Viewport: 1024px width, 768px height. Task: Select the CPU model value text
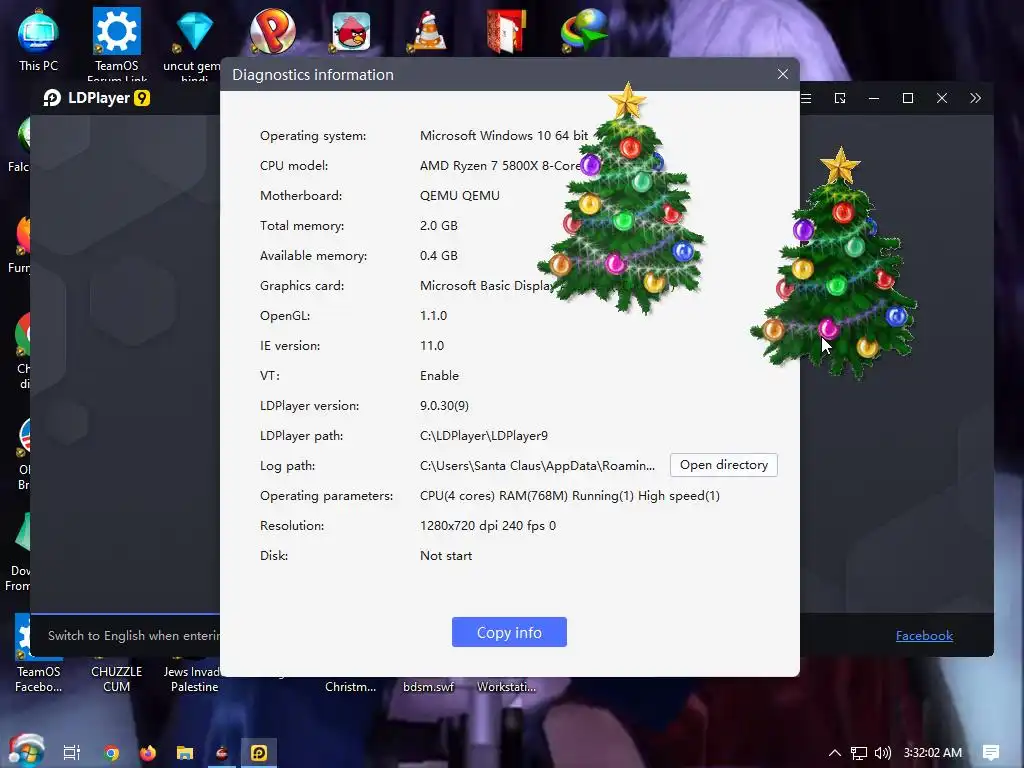pos(500,165)
